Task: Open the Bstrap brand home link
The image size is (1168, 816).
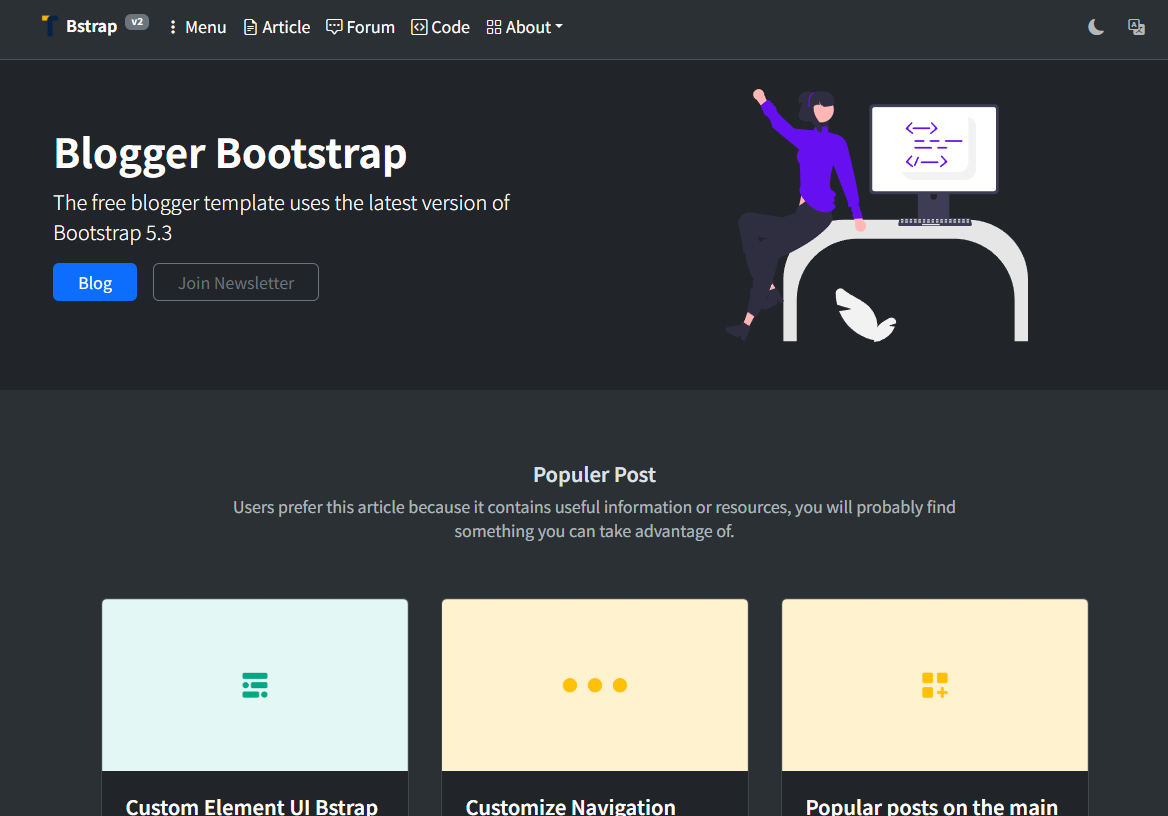Action: tap(91, 27)
